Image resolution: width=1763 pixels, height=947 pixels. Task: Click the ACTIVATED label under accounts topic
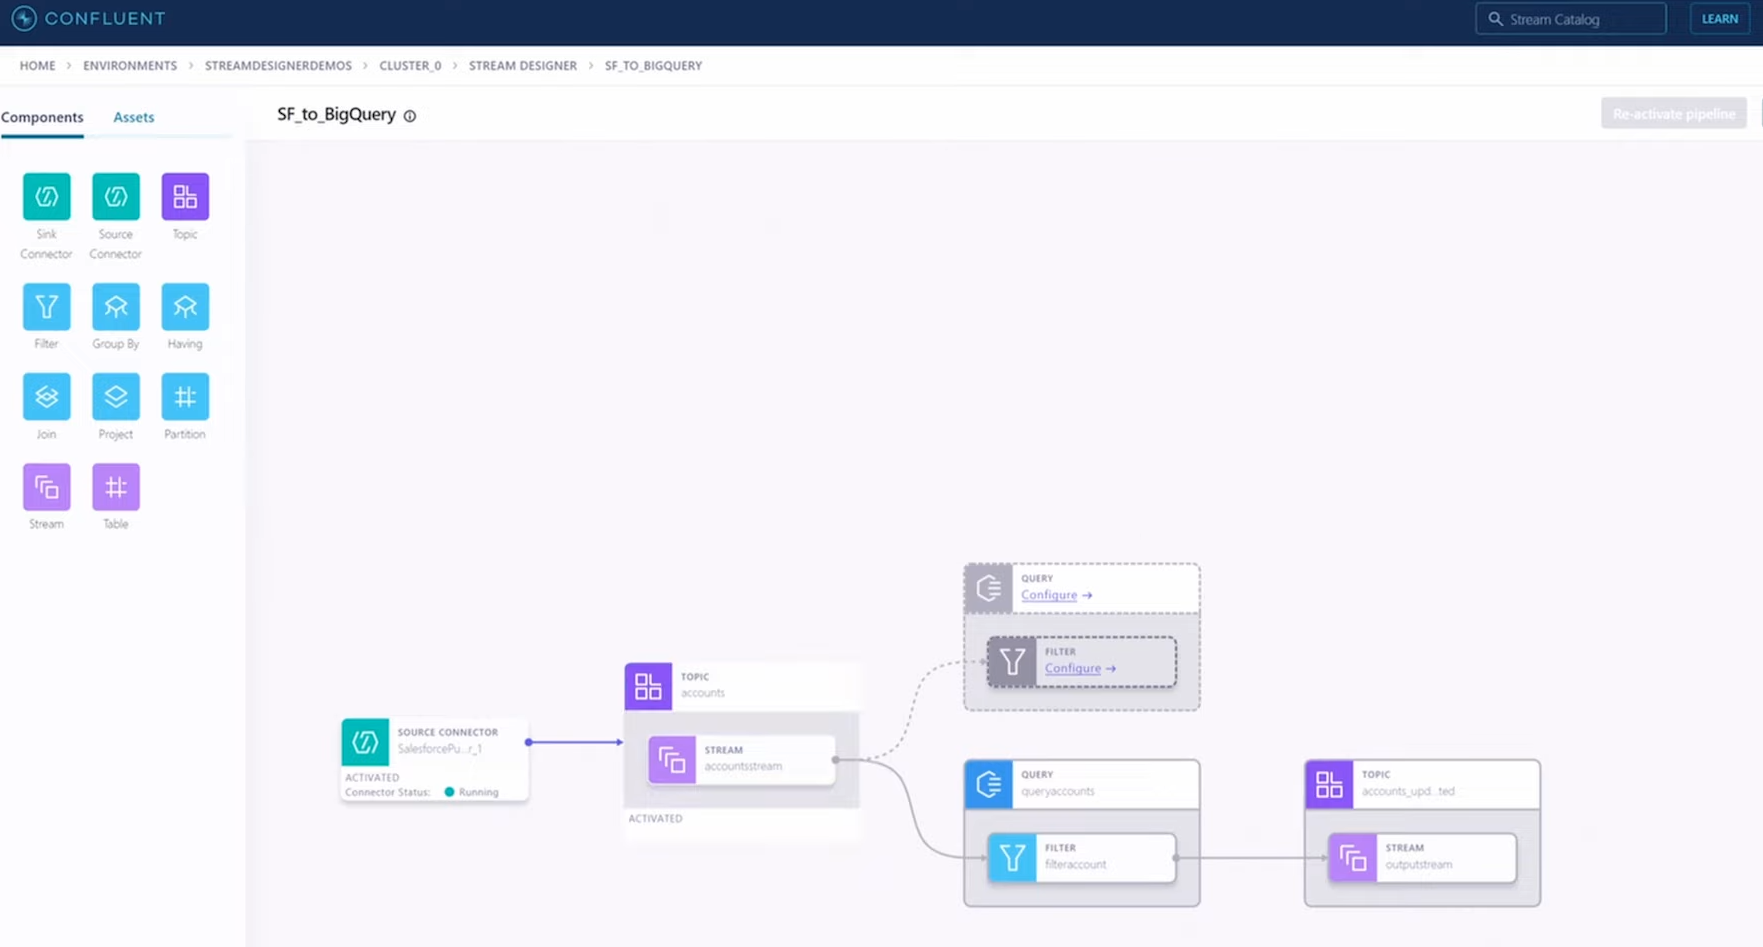tap(655, 818)
